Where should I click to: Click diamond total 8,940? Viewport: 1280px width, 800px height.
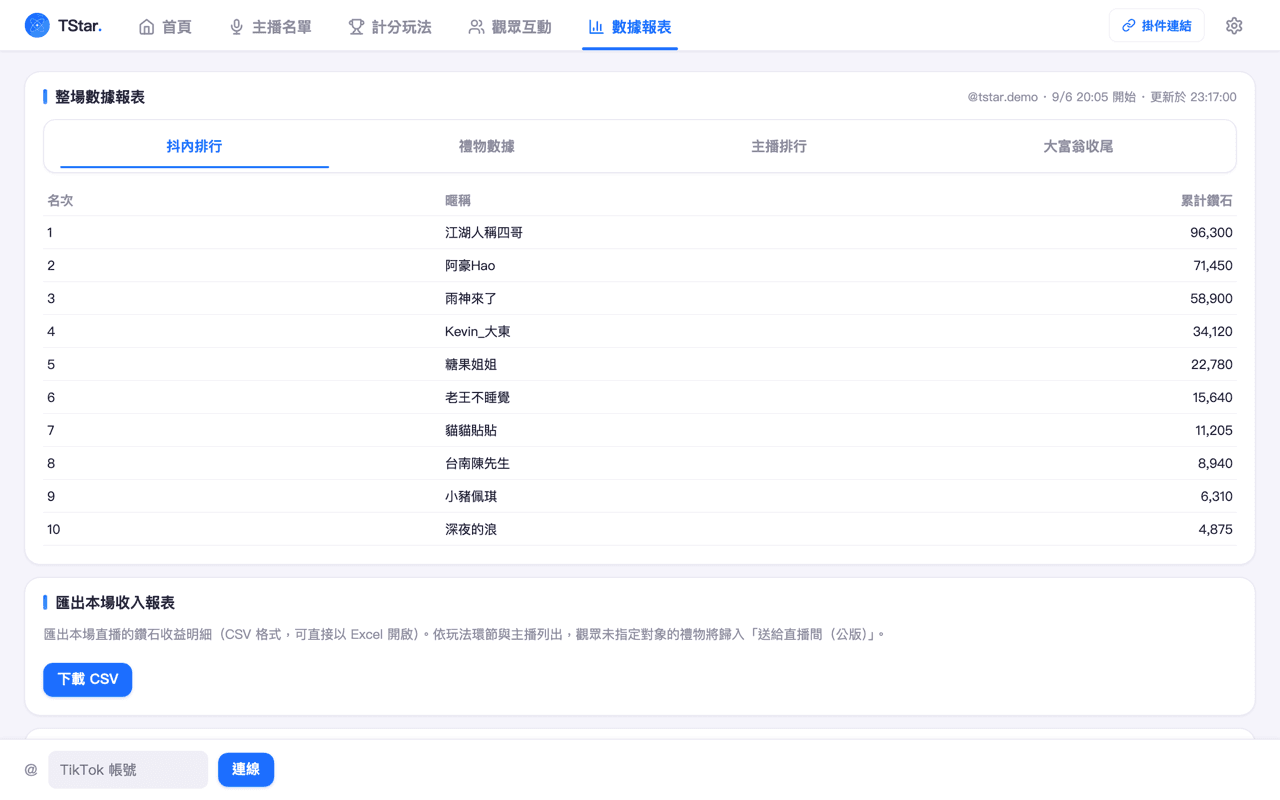click(1215, 463)
